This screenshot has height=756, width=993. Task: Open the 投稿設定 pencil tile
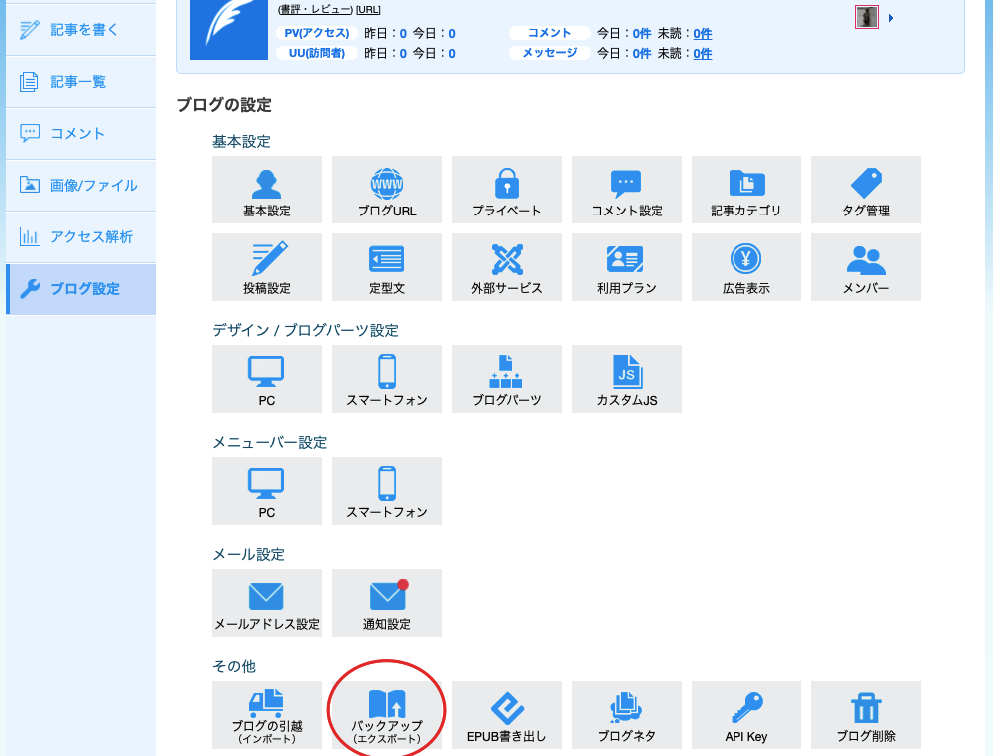pos(267,267)
